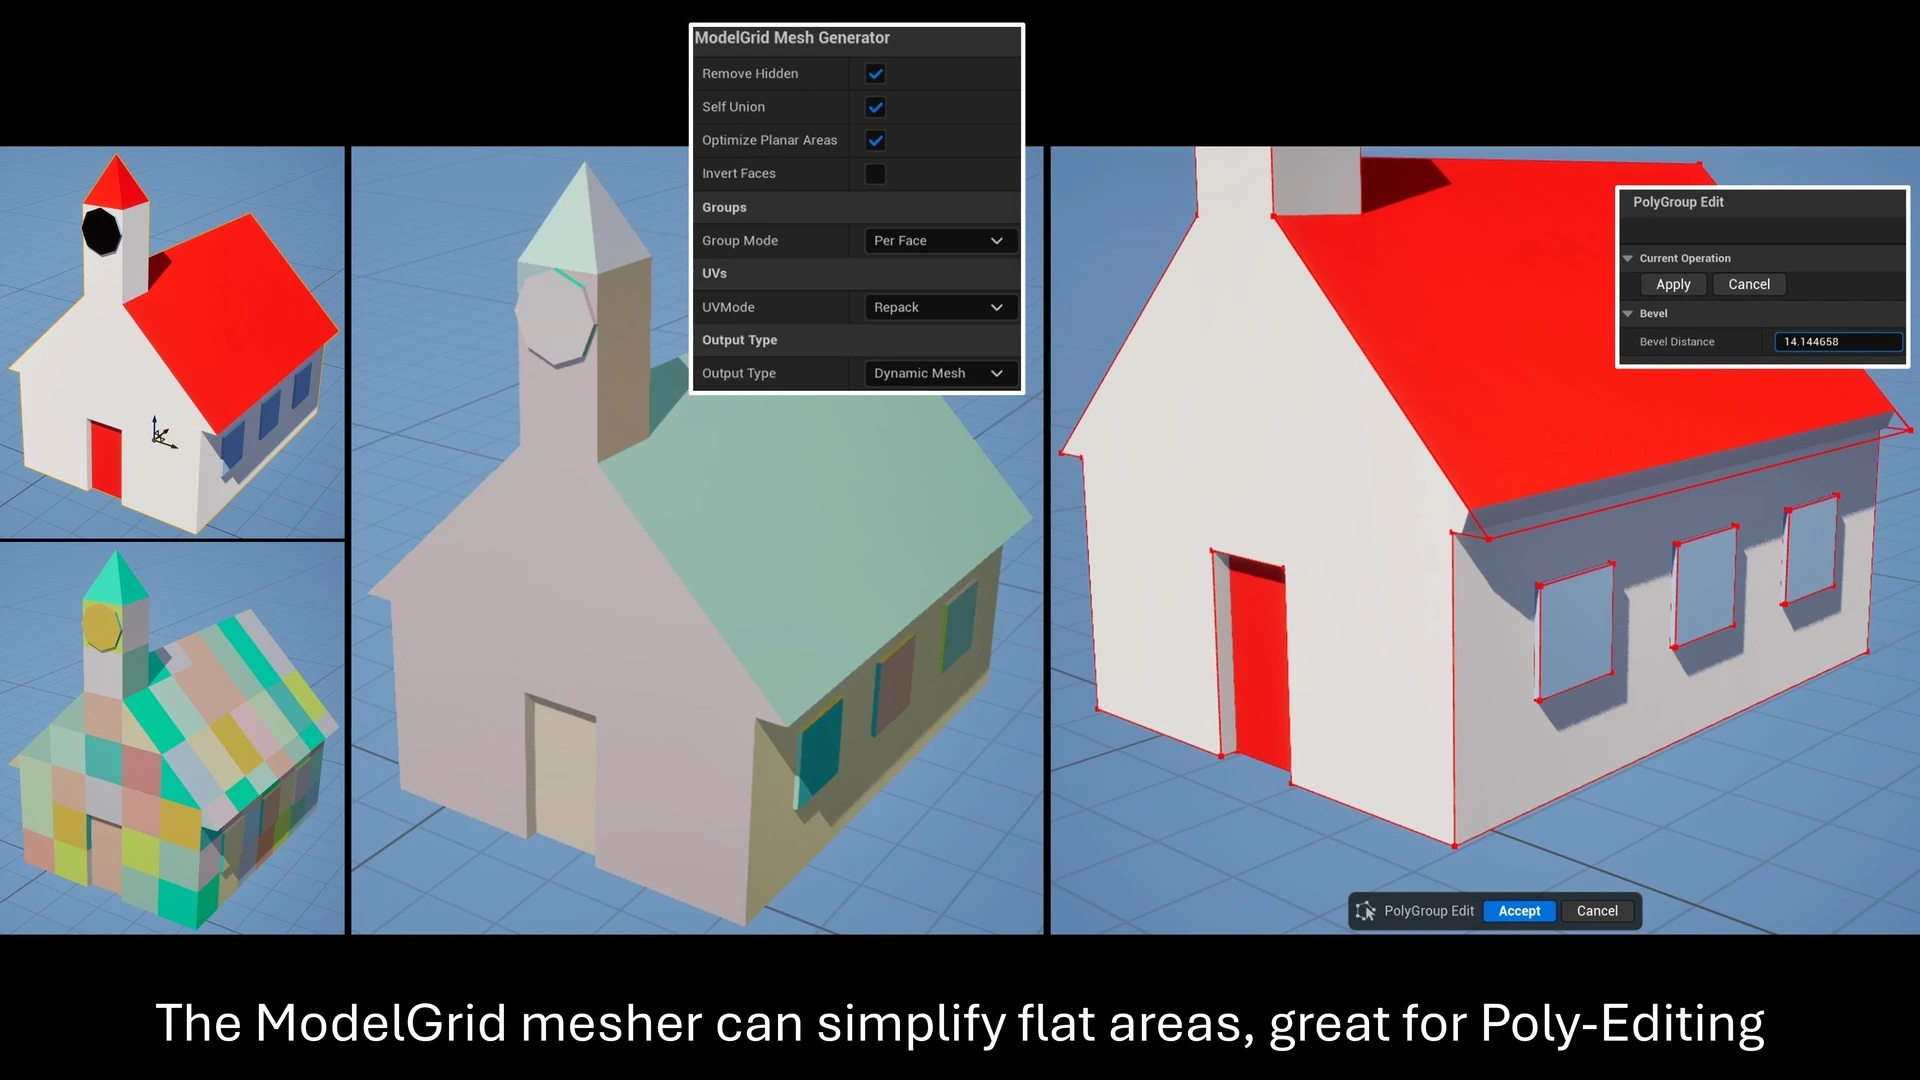The height and width of the screenshot is (1080, 1920).
Task: Click the PolyGroup Edit panel title
Action: 1678,202
